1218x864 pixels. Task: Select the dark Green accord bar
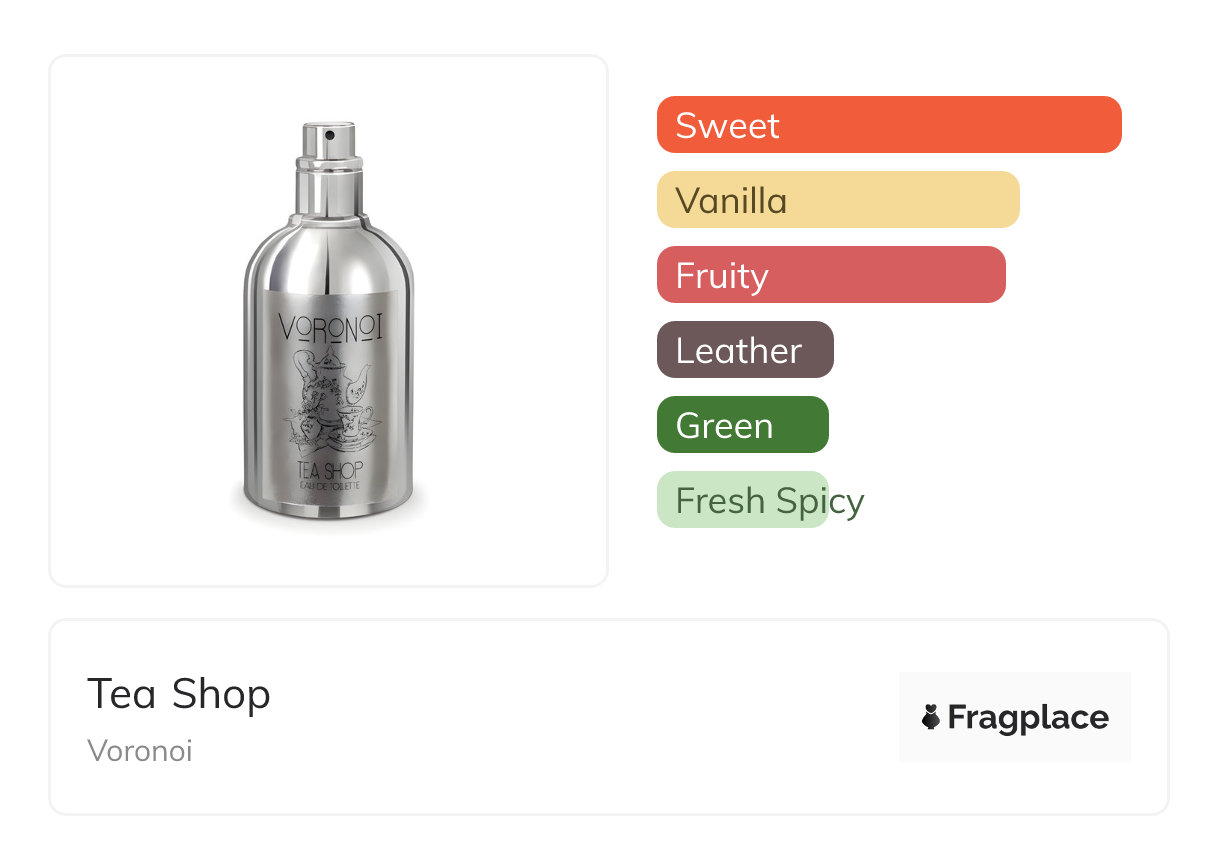click(742, 425)
